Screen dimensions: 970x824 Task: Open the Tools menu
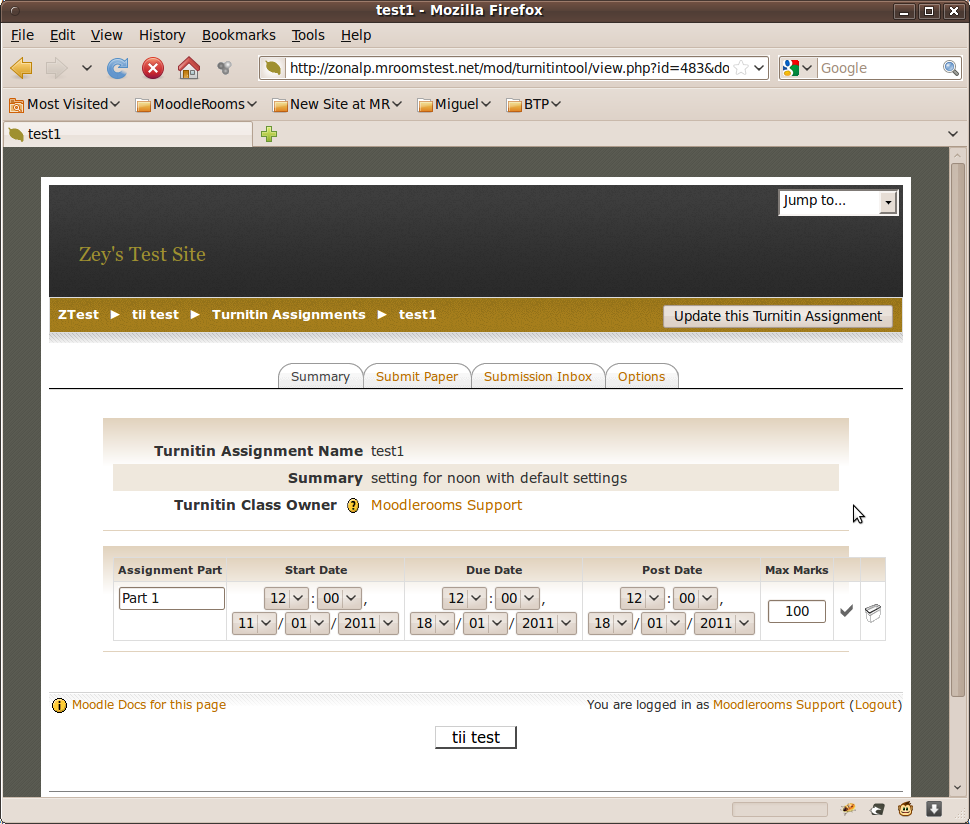(x=308, y=35)
